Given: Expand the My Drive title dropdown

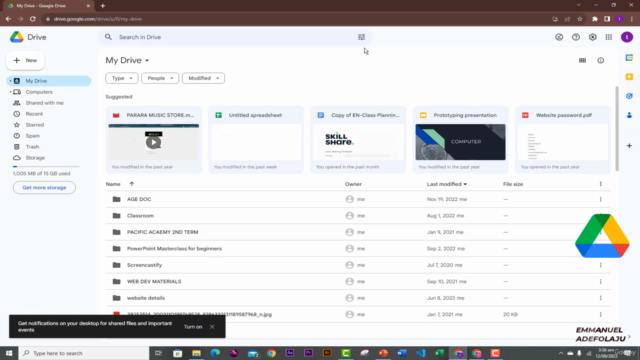Looking at the screenshot, I should (147, 60).
